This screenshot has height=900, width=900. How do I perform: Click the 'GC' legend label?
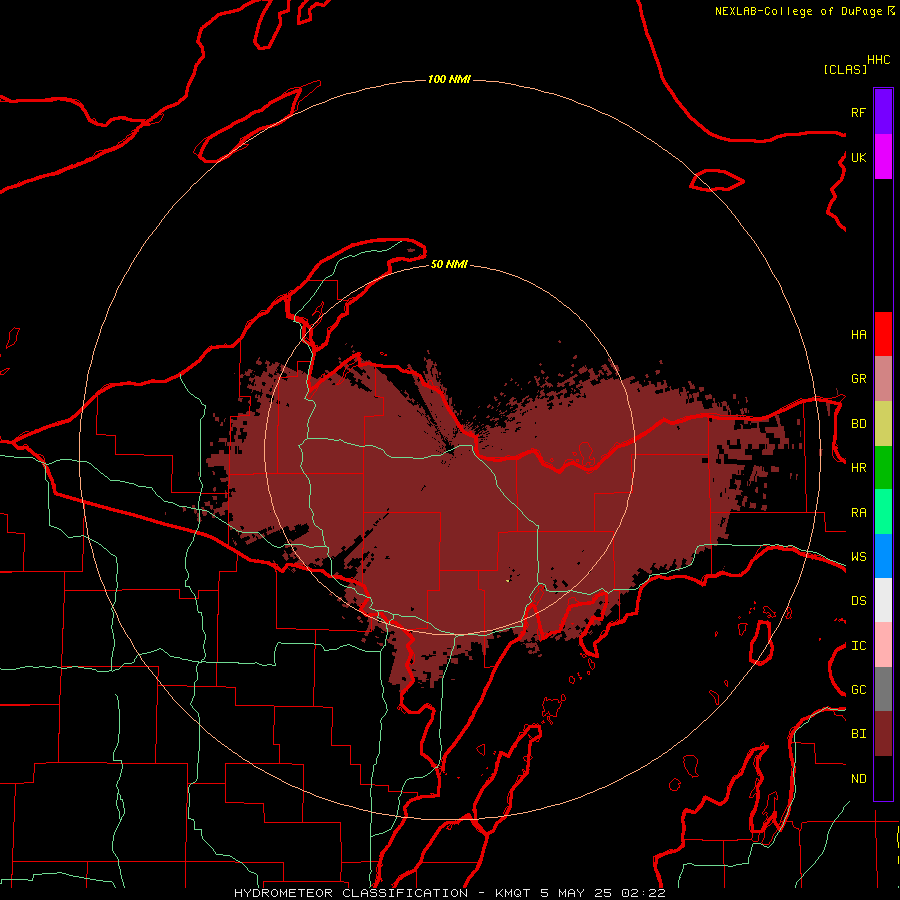(x=858, y=690)
